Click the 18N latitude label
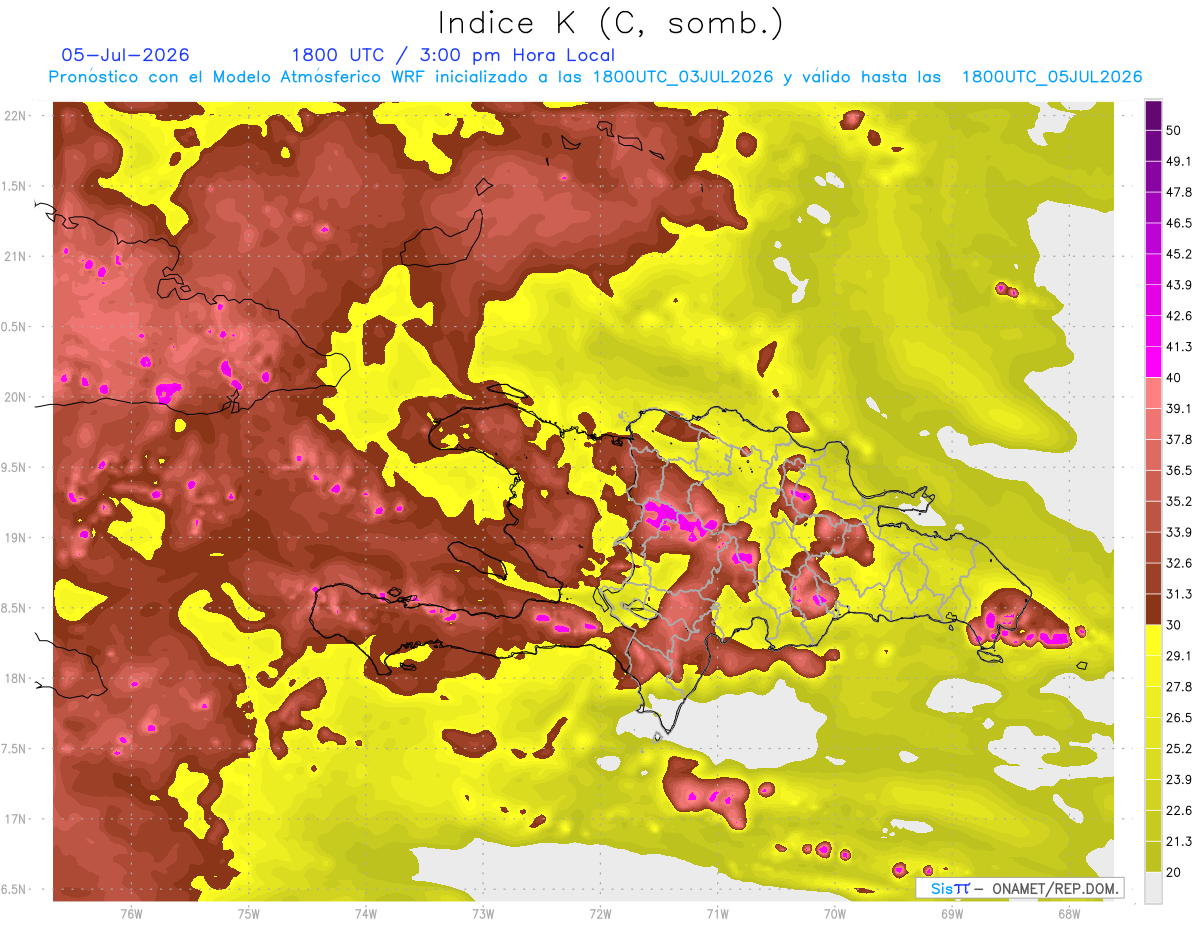This screenshot has height=927, width=1200. (15, 678)
